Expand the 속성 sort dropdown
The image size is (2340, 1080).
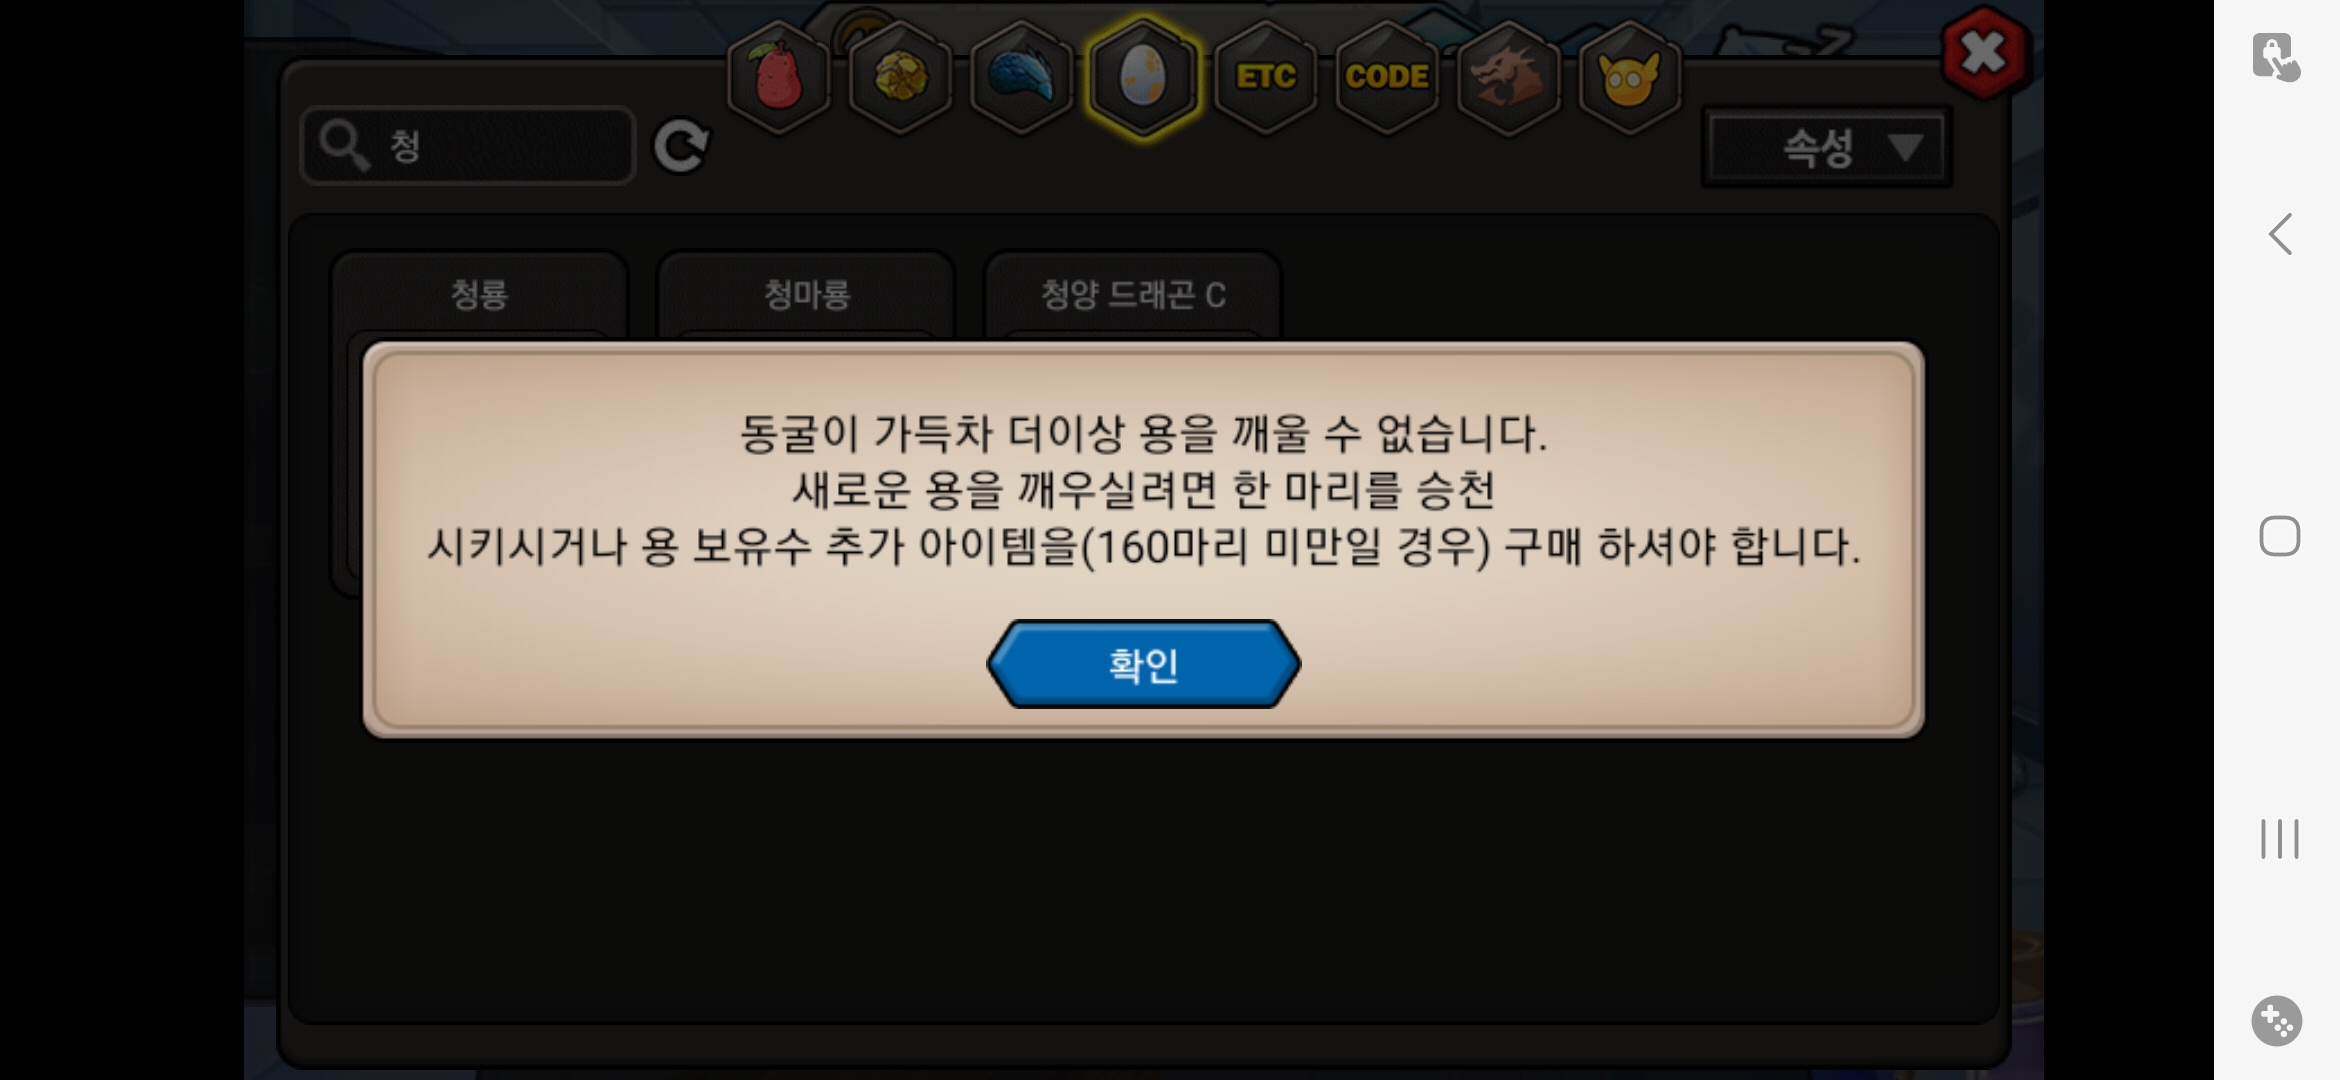1826,148
